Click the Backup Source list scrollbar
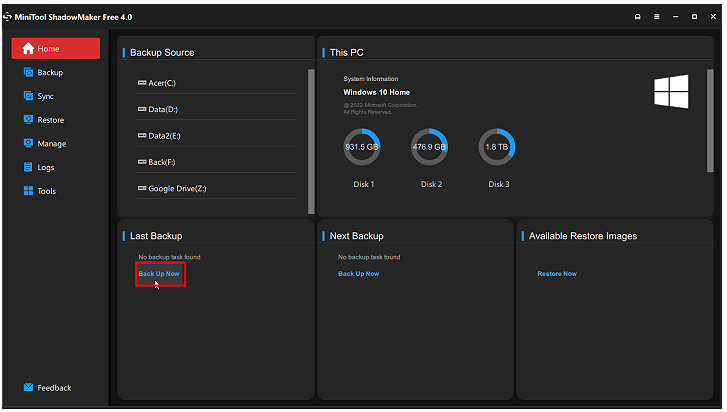Viewport: 727px width, 412px height. point(311,141)
